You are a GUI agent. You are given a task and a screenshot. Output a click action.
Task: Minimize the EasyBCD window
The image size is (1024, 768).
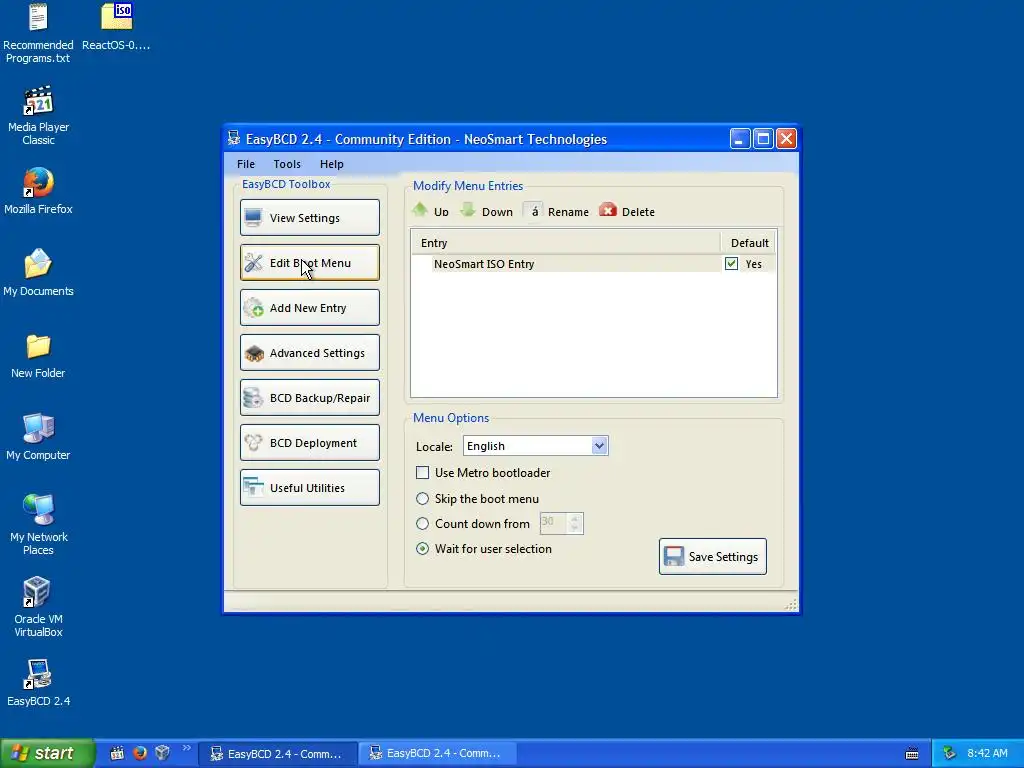click(740, 138)
